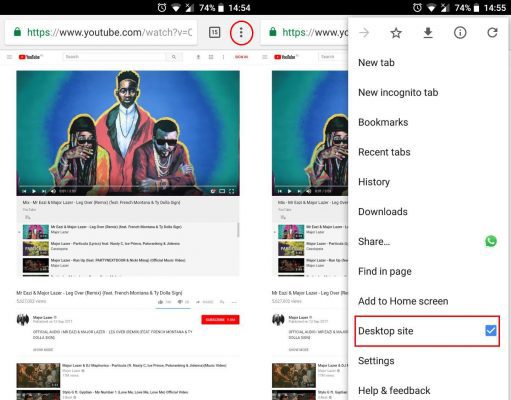511x400 pixels.
Task: Click the save-to-playlist icon beside Share
Action: (x=222, y=302)
